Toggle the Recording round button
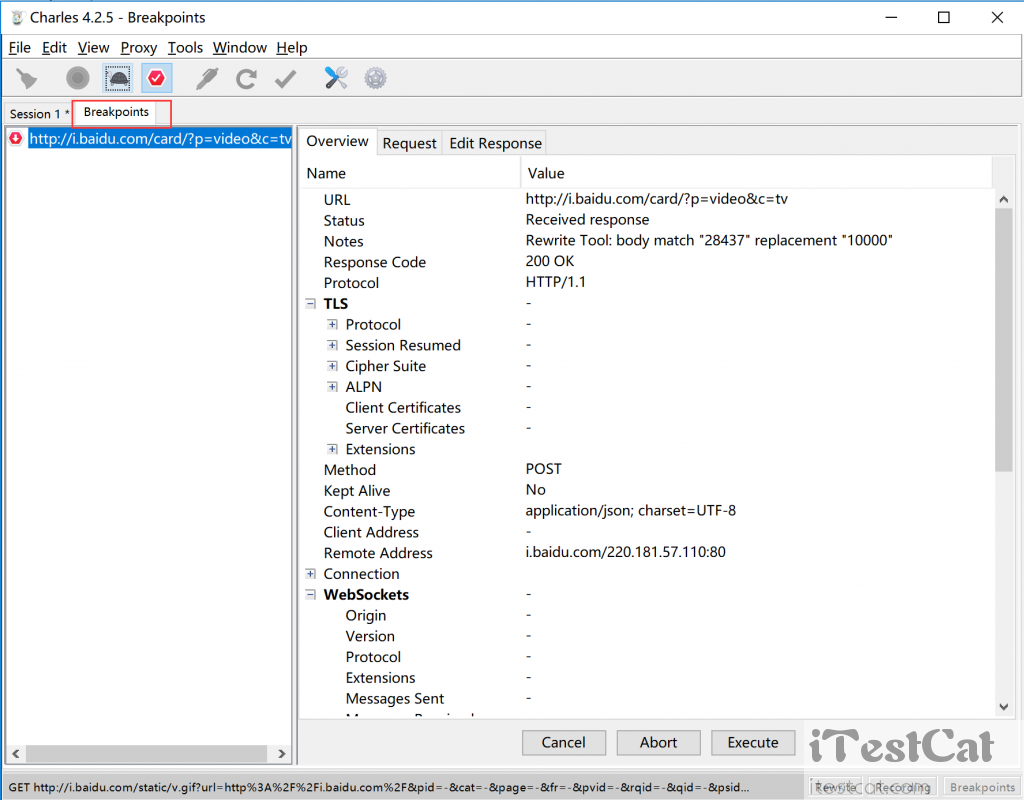 (78, 79)
